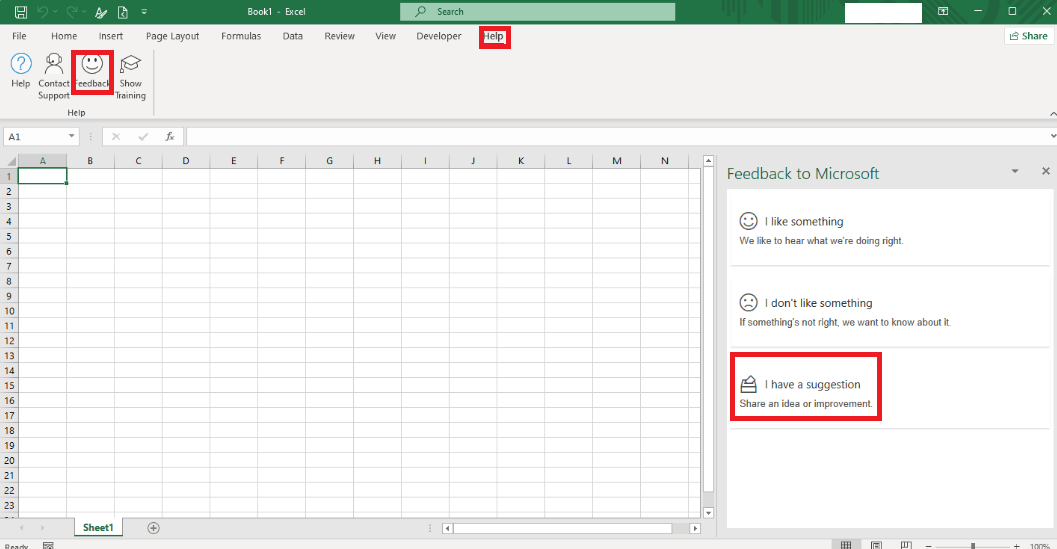This screenshot has height=549, width=1057.
Task: Click the Insert Function fx icon
Action: point(170,136)
